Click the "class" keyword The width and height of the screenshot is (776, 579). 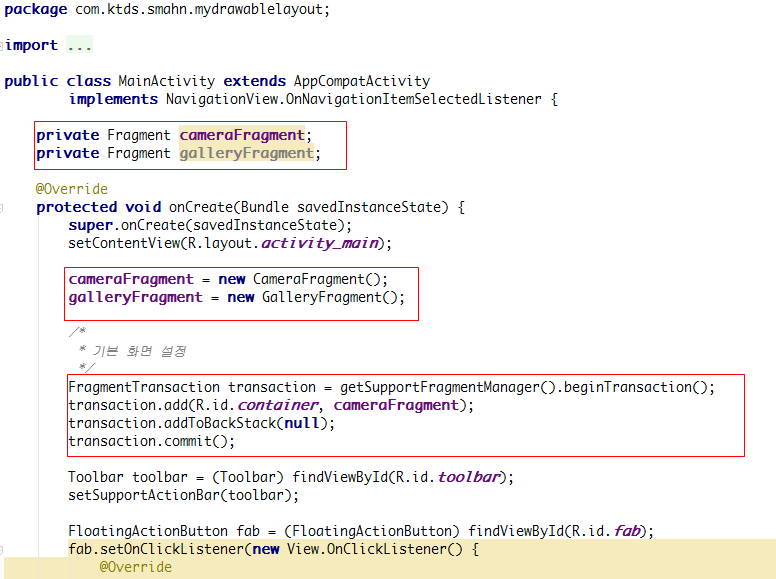click(x=89, y=81)
